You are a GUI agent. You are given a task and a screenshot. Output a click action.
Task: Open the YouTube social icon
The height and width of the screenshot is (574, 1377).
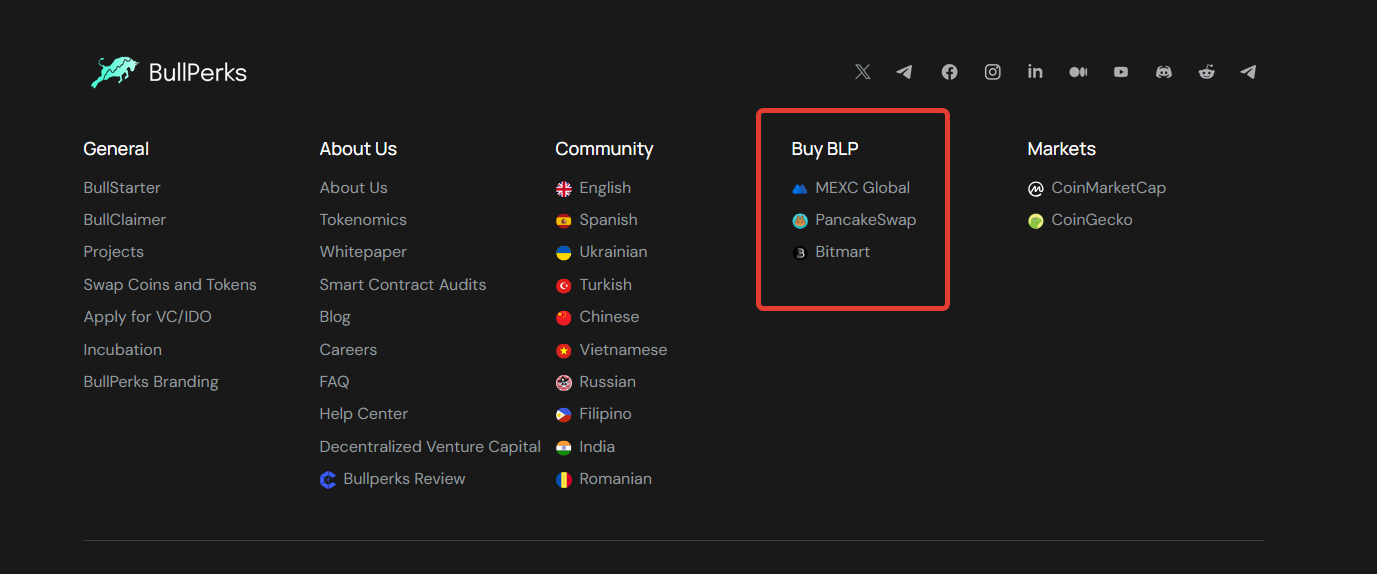click(1121, 72)
